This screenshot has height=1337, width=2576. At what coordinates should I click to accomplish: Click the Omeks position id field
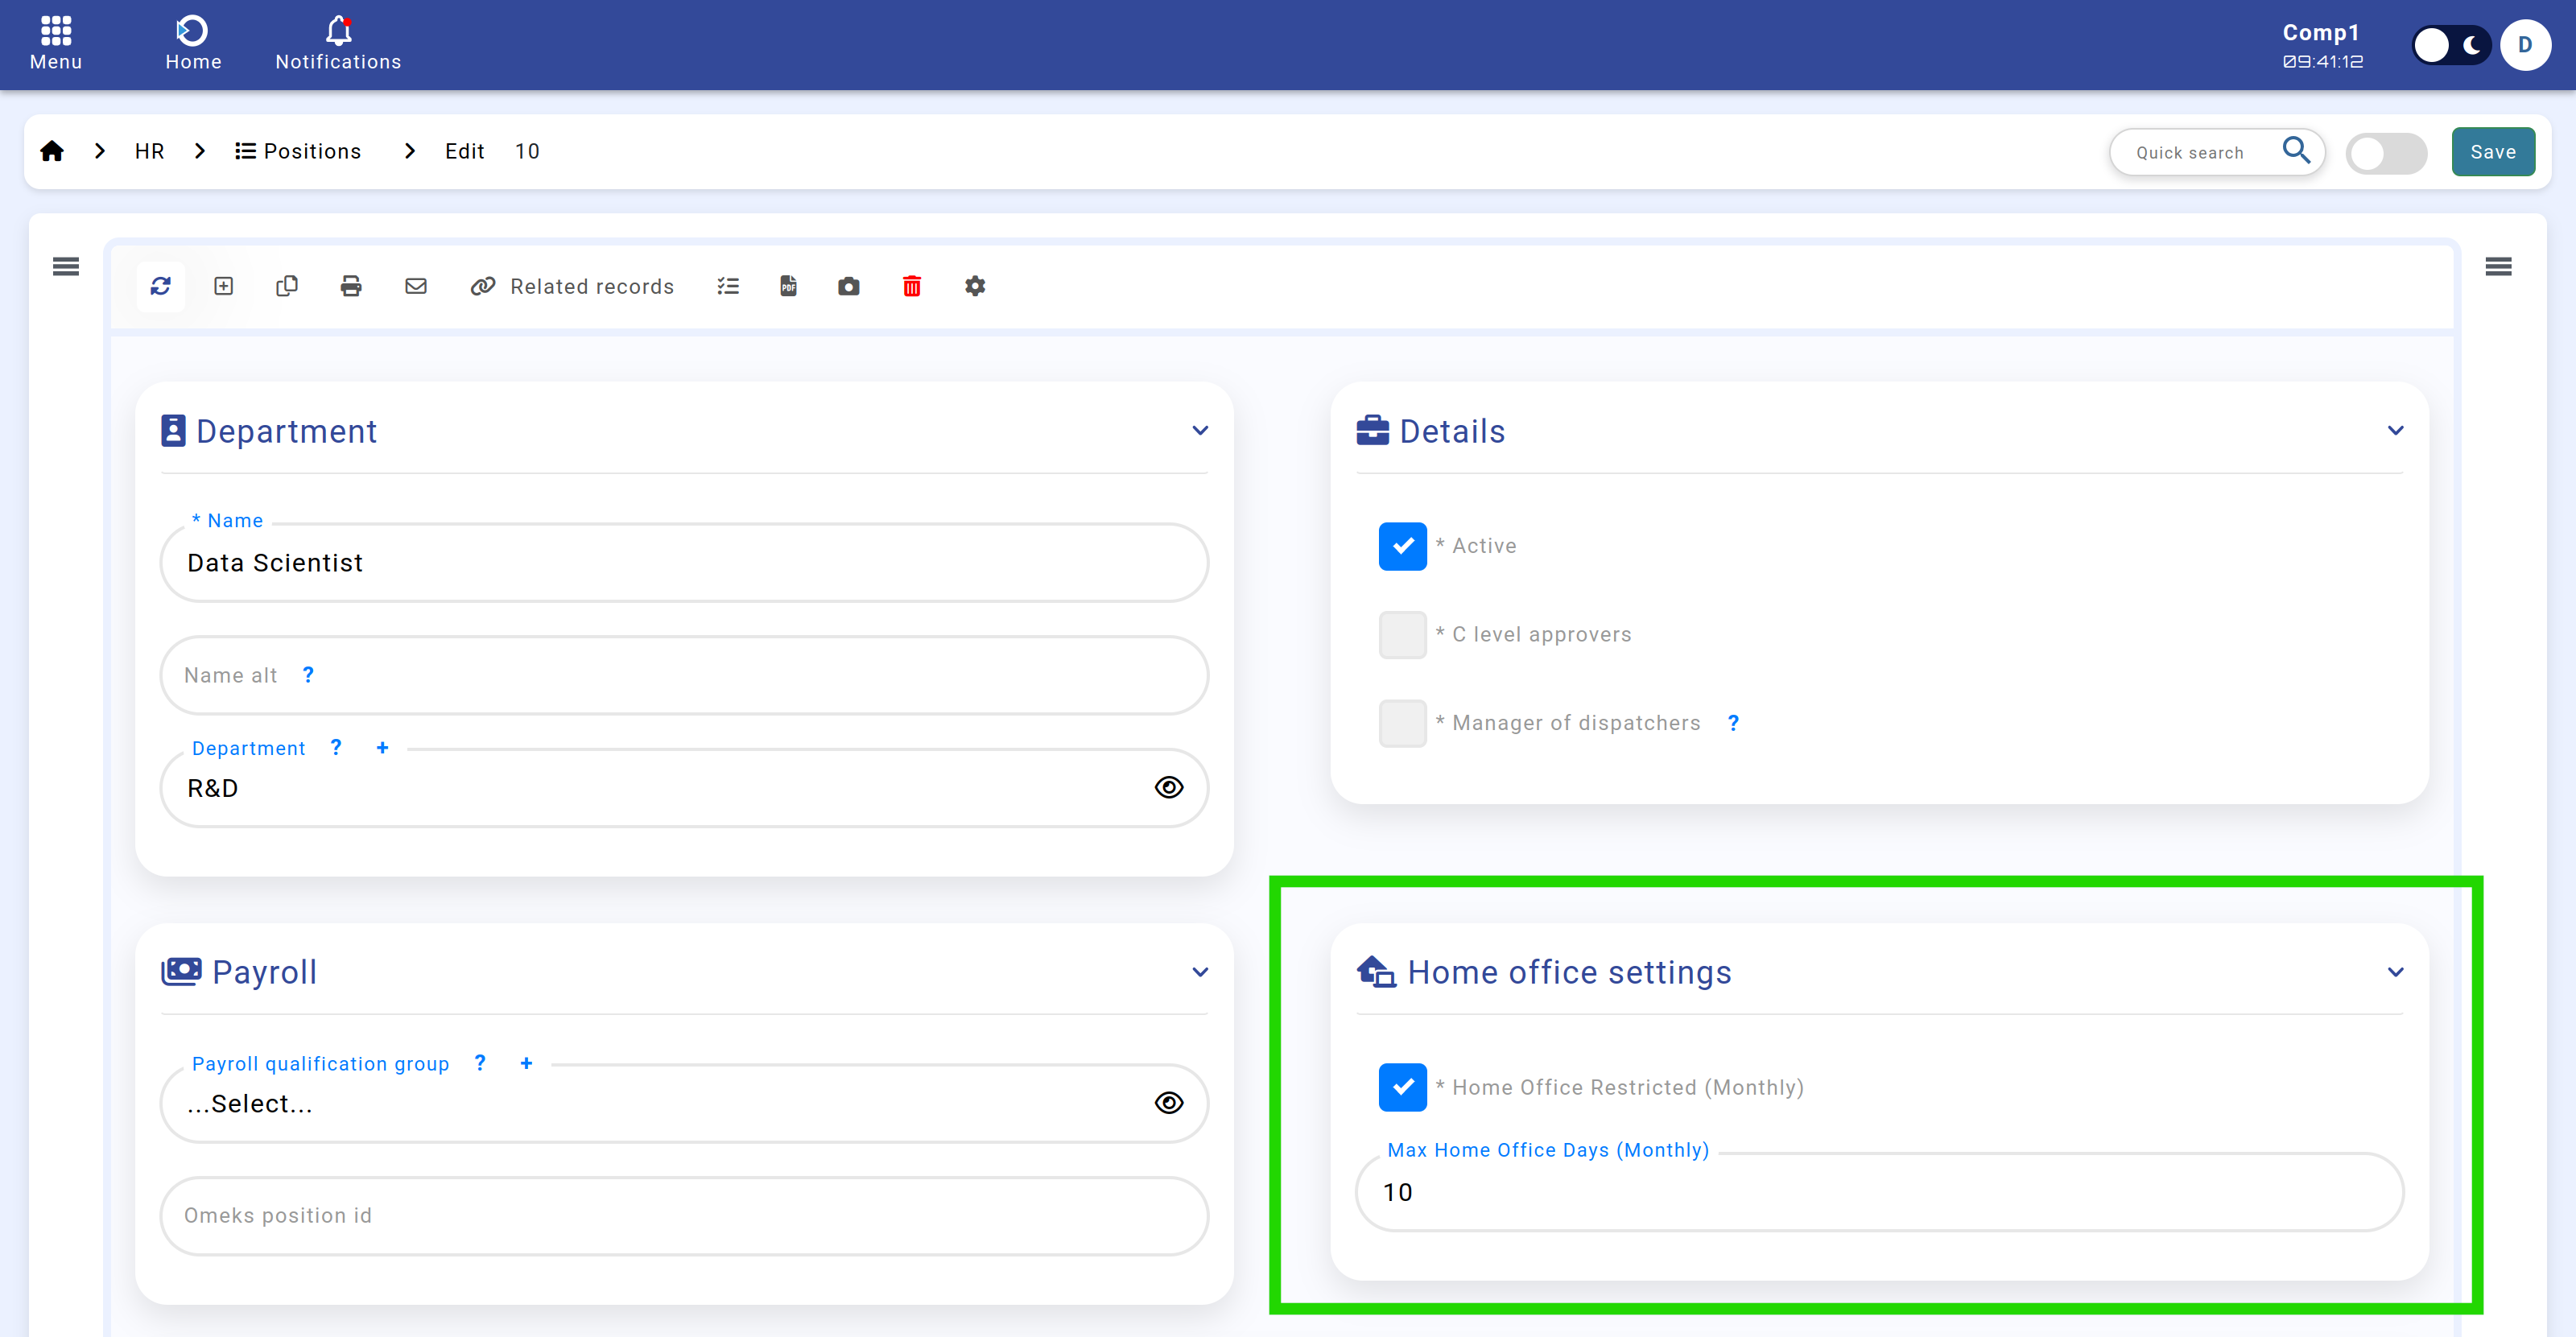pos(684,1216)
